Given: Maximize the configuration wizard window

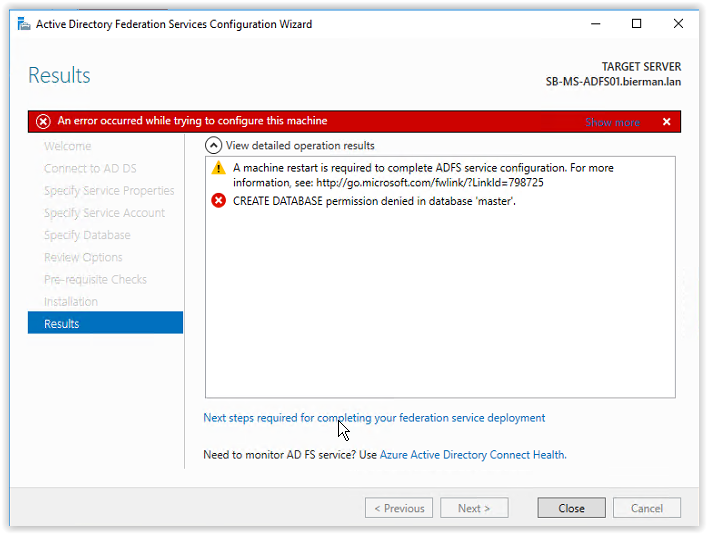Looking at the screenshot, I should pos(636,23).
